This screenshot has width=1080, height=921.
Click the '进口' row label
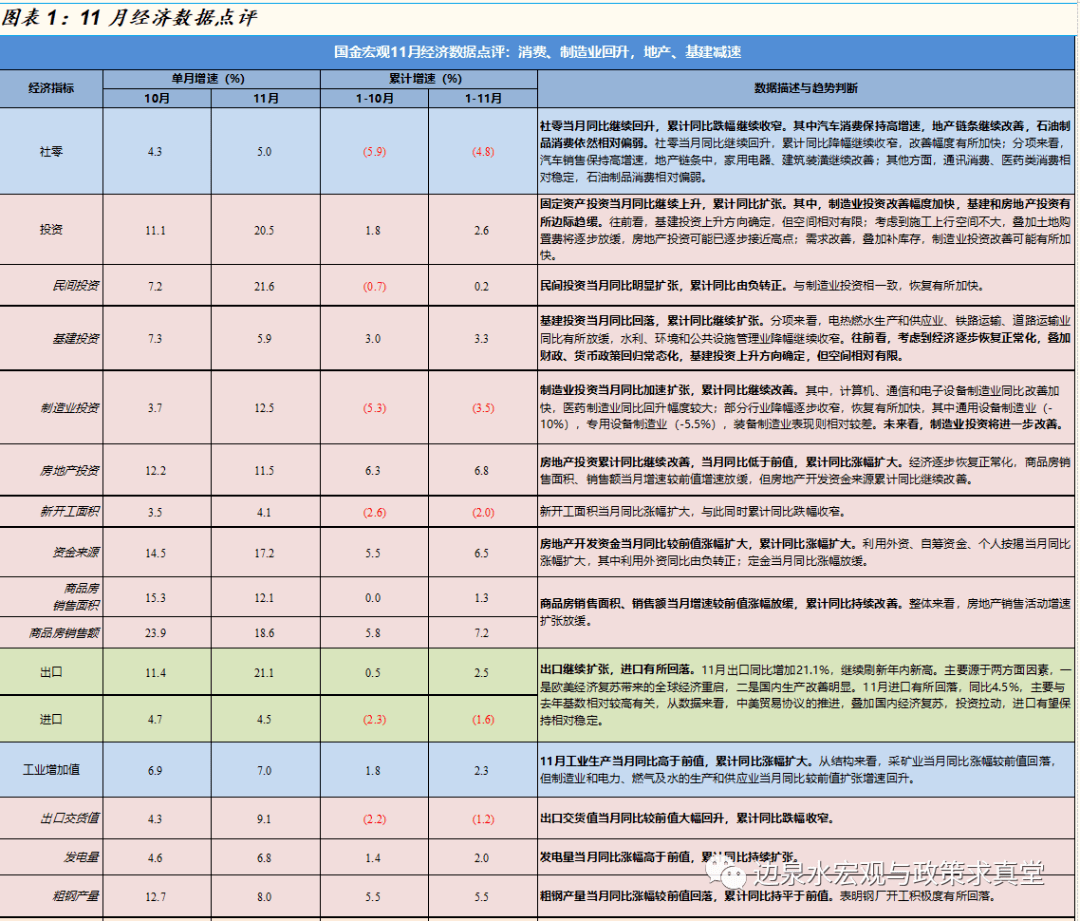click(x=51, y=719)
